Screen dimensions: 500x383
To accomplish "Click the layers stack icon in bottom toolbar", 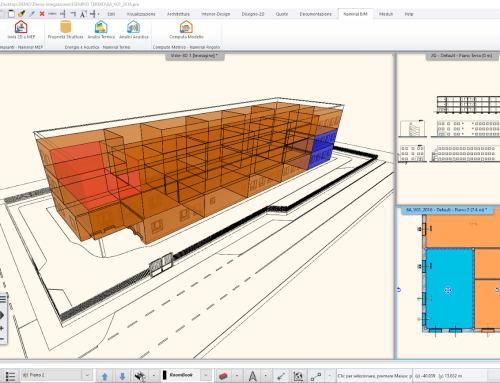I will (140, 376).
